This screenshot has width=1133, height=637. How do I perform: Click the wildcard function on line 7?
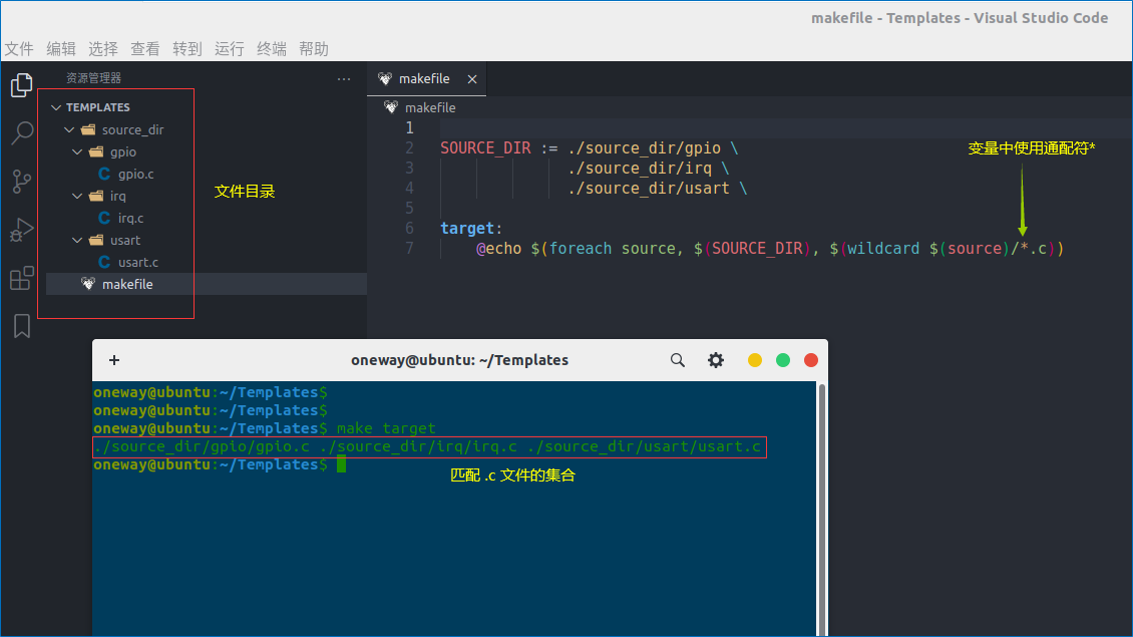[883, 248]
